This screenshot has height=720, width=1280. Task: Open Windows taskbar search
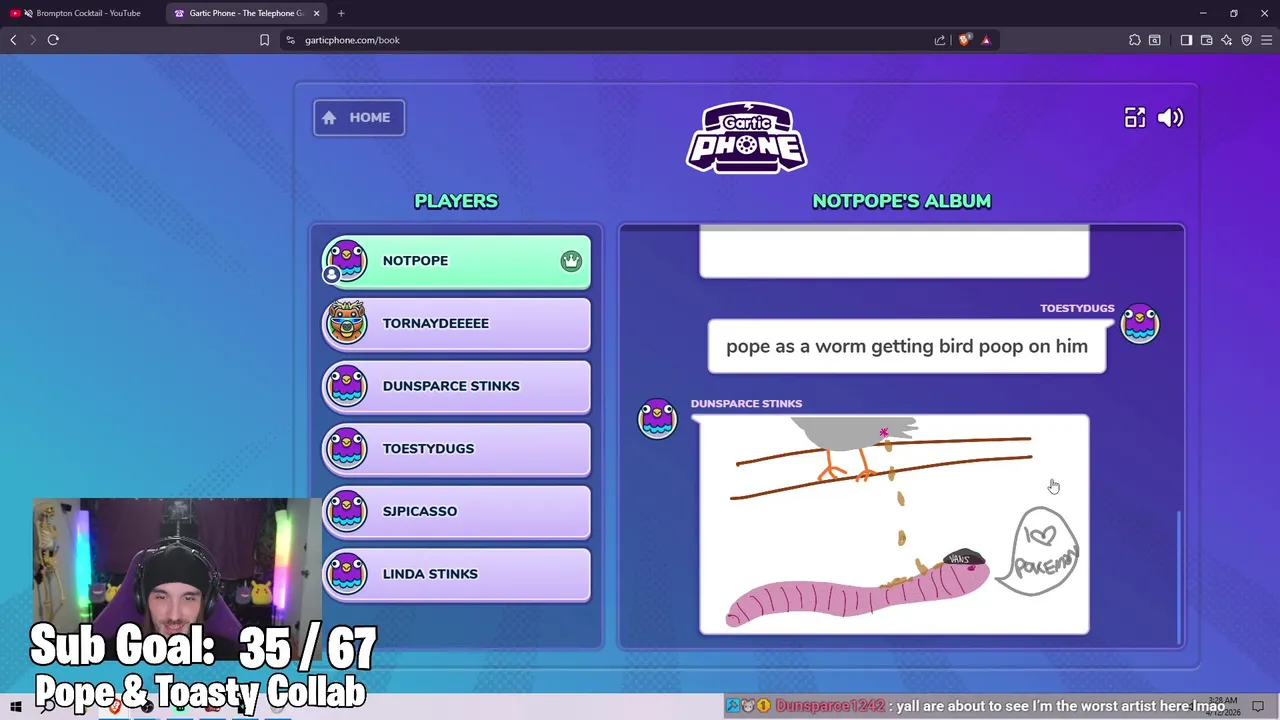[x=47, y=707]
